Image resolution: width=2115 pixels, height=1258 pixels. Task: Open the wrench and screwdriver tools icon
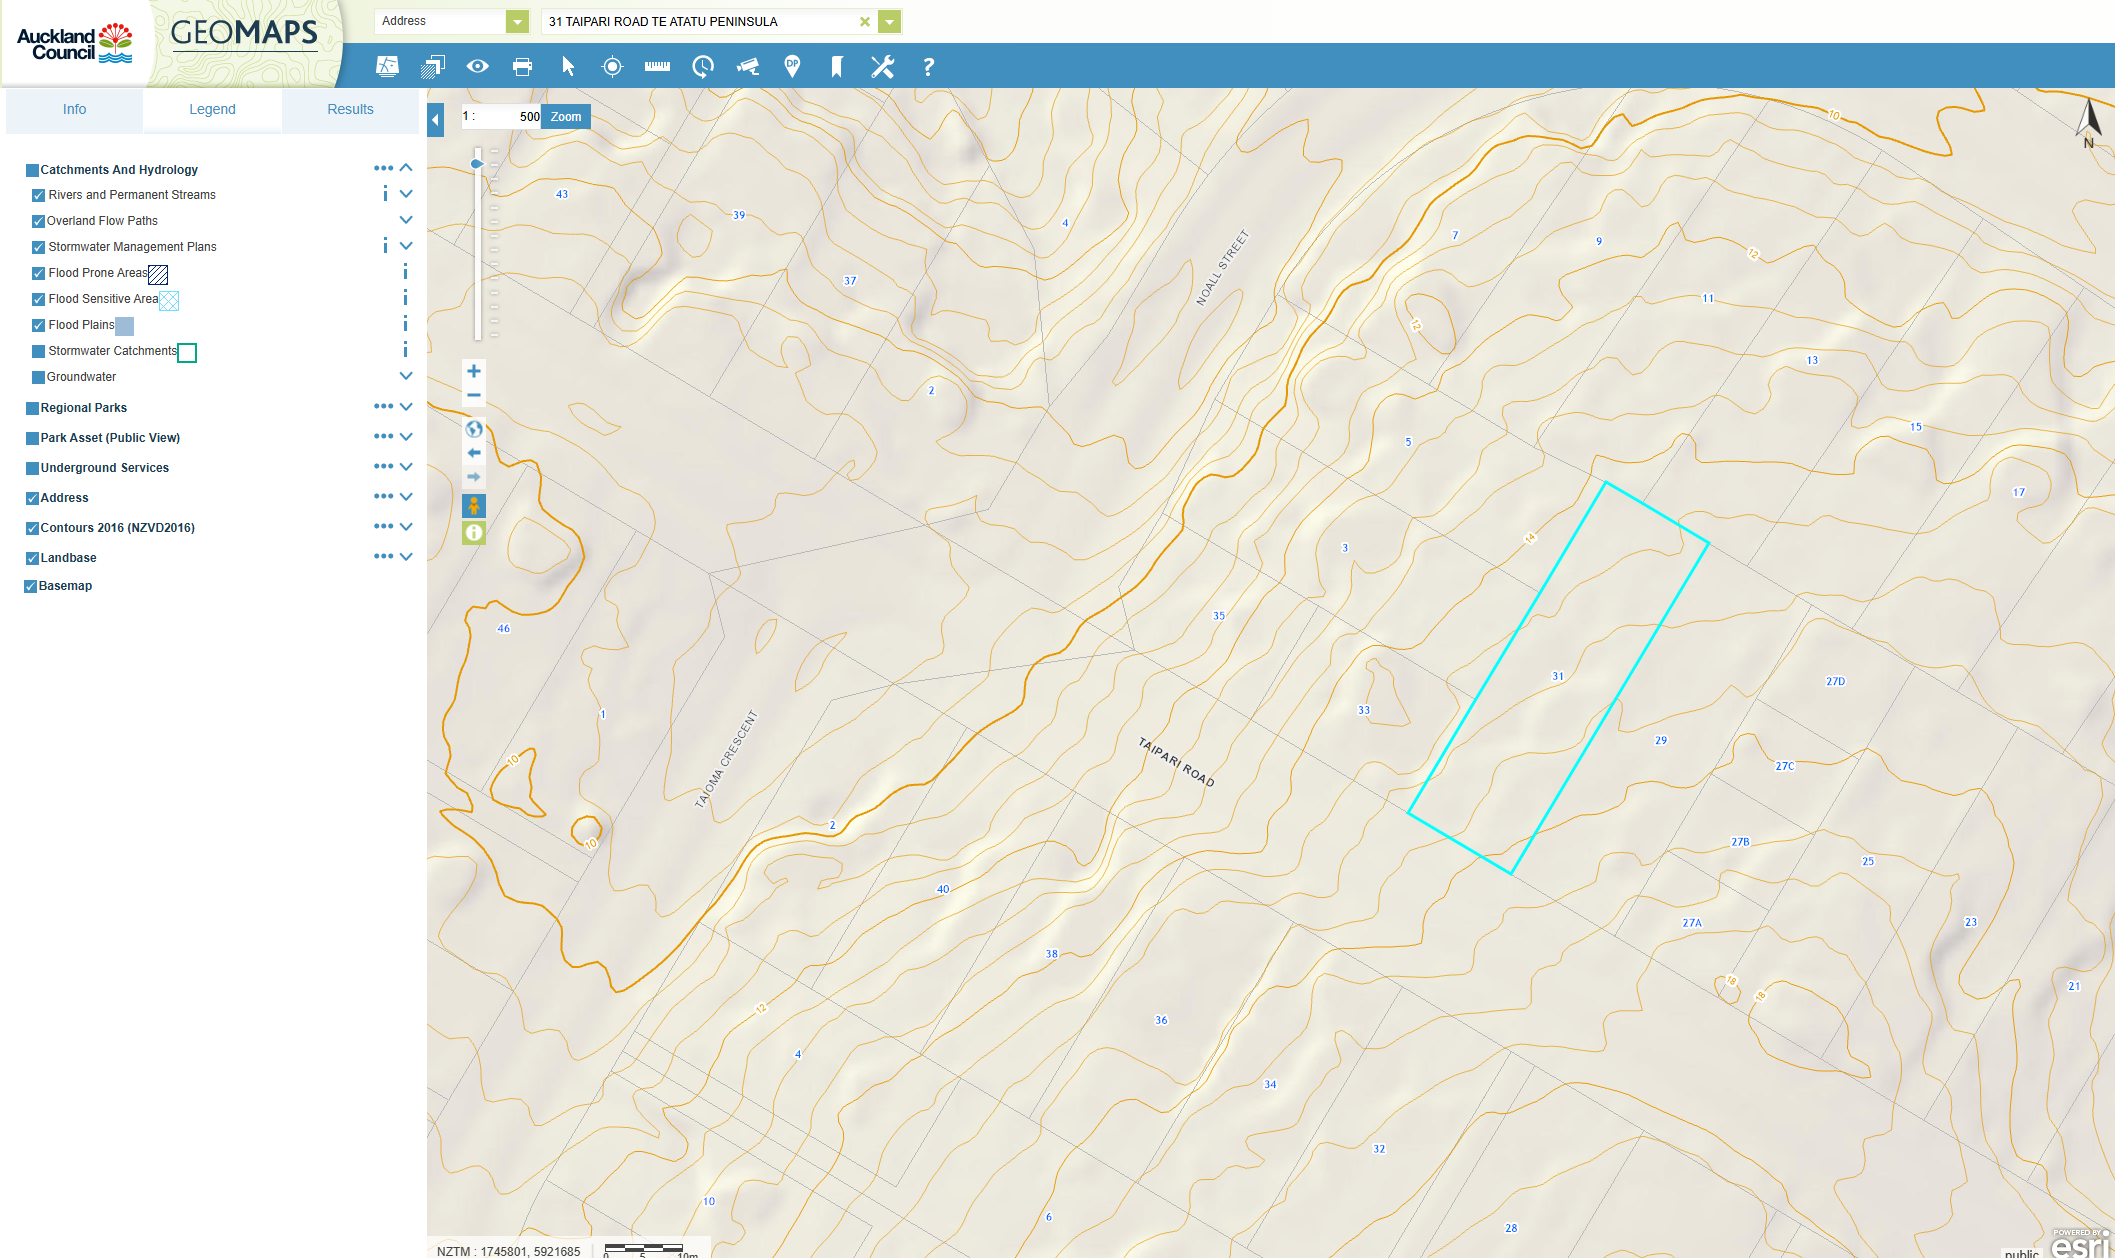coord(882,67)
